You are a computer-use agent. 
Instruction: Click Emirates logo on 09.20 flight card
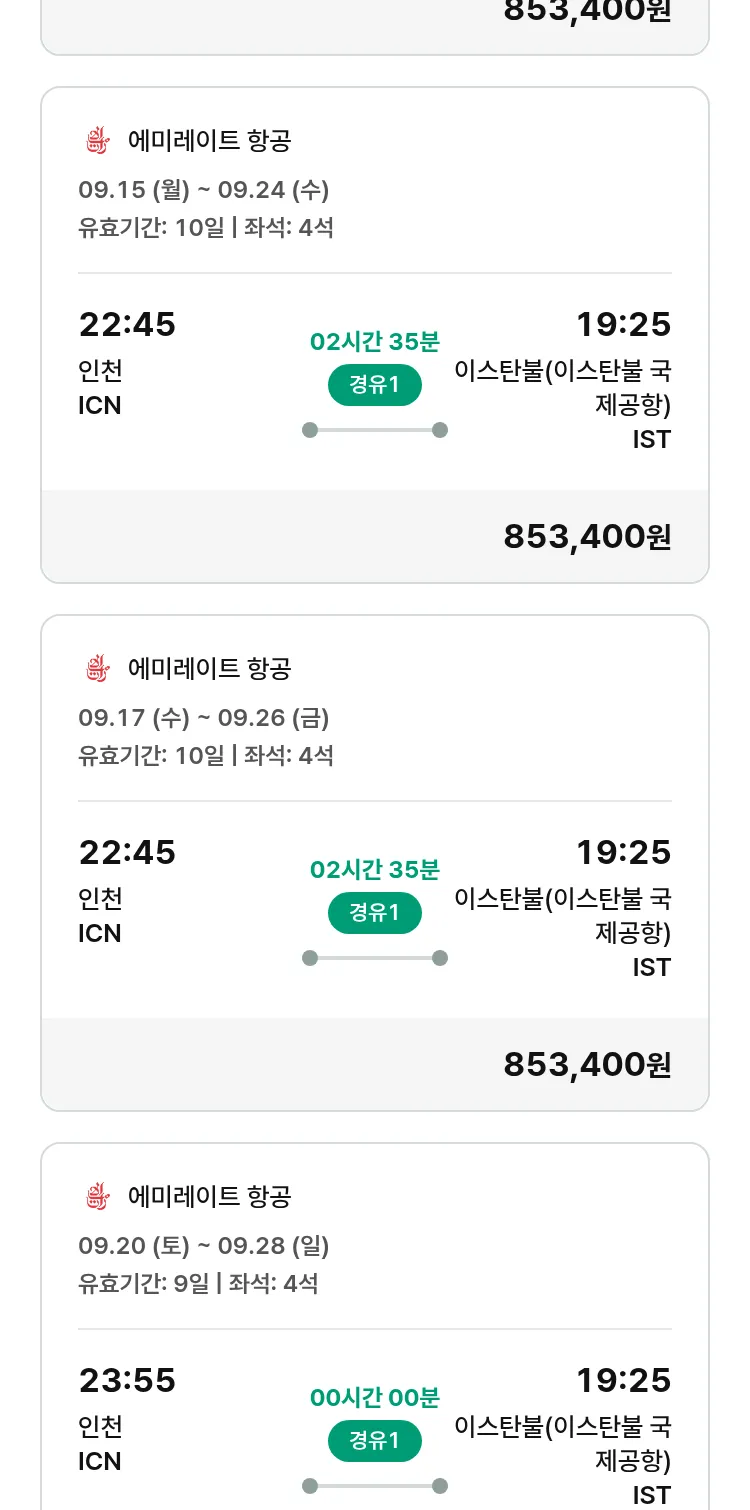tap(97, 1197)
